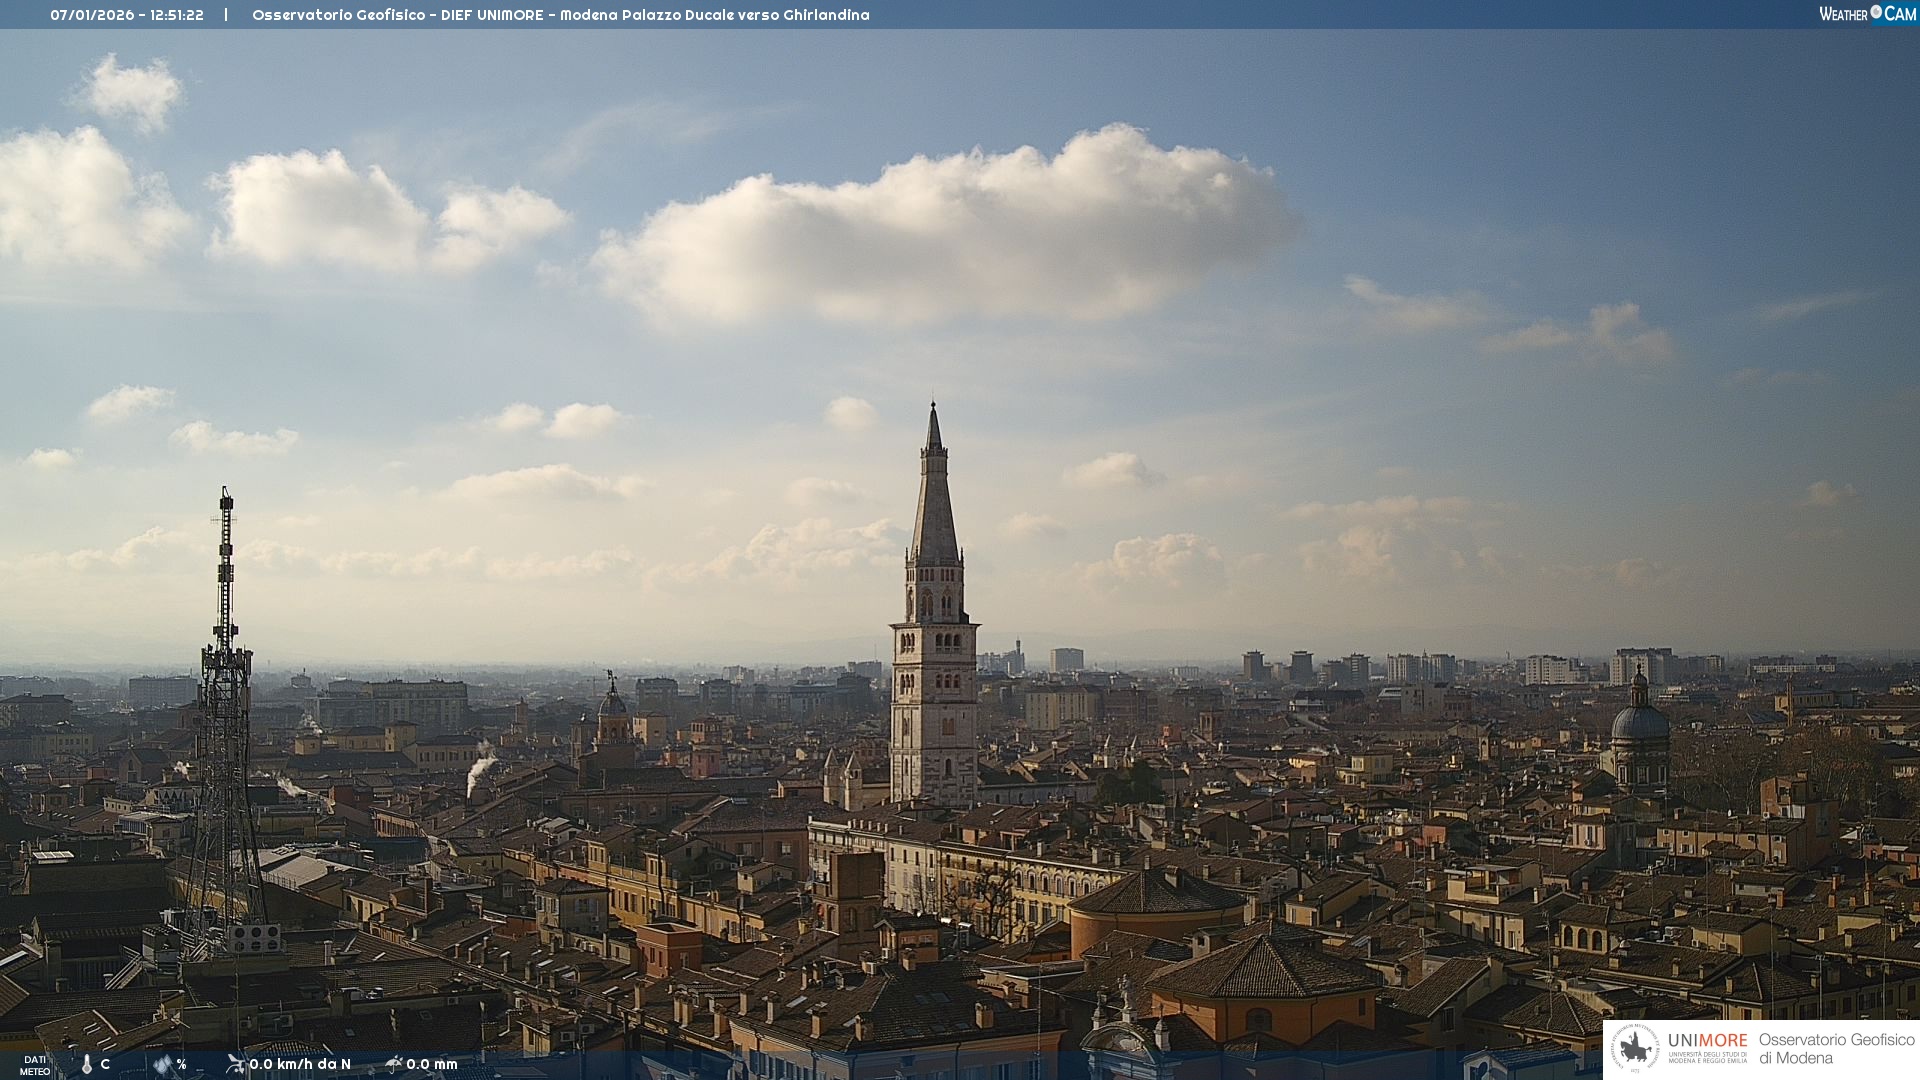Click the wind reading 0.0 km/h da N

coord(300,1064)
